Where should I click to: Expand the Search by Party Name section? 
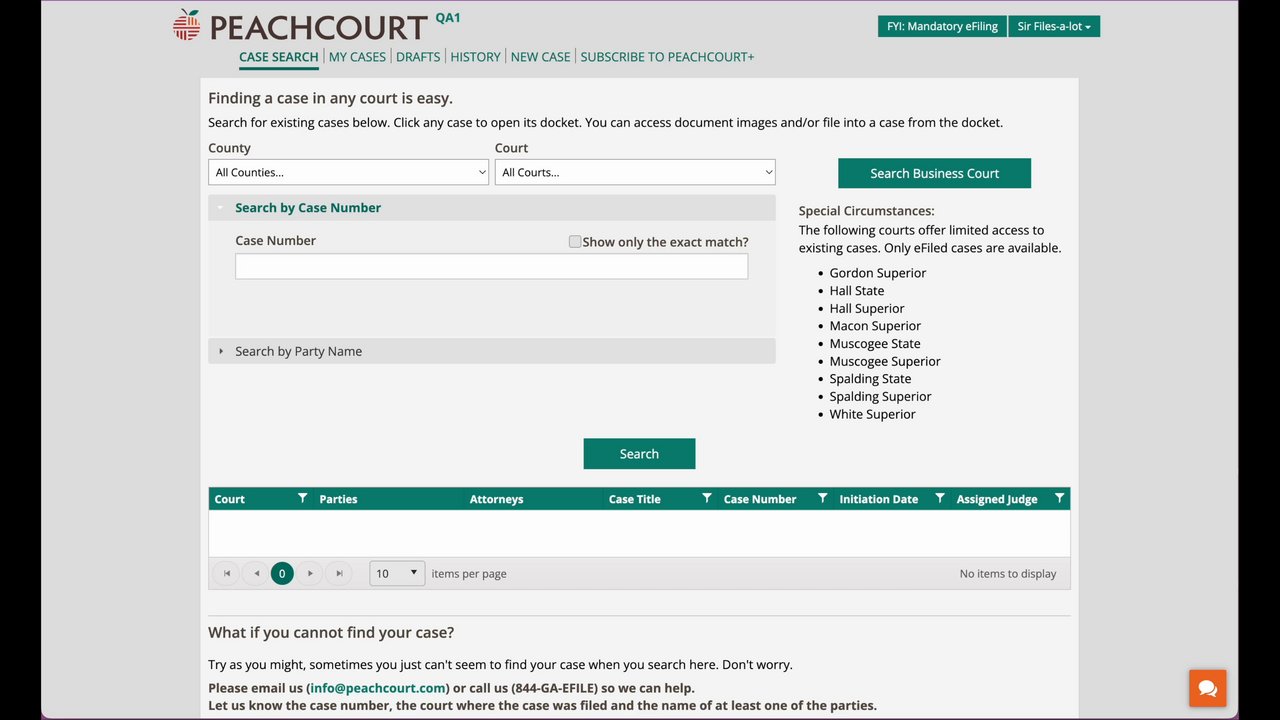492,351
